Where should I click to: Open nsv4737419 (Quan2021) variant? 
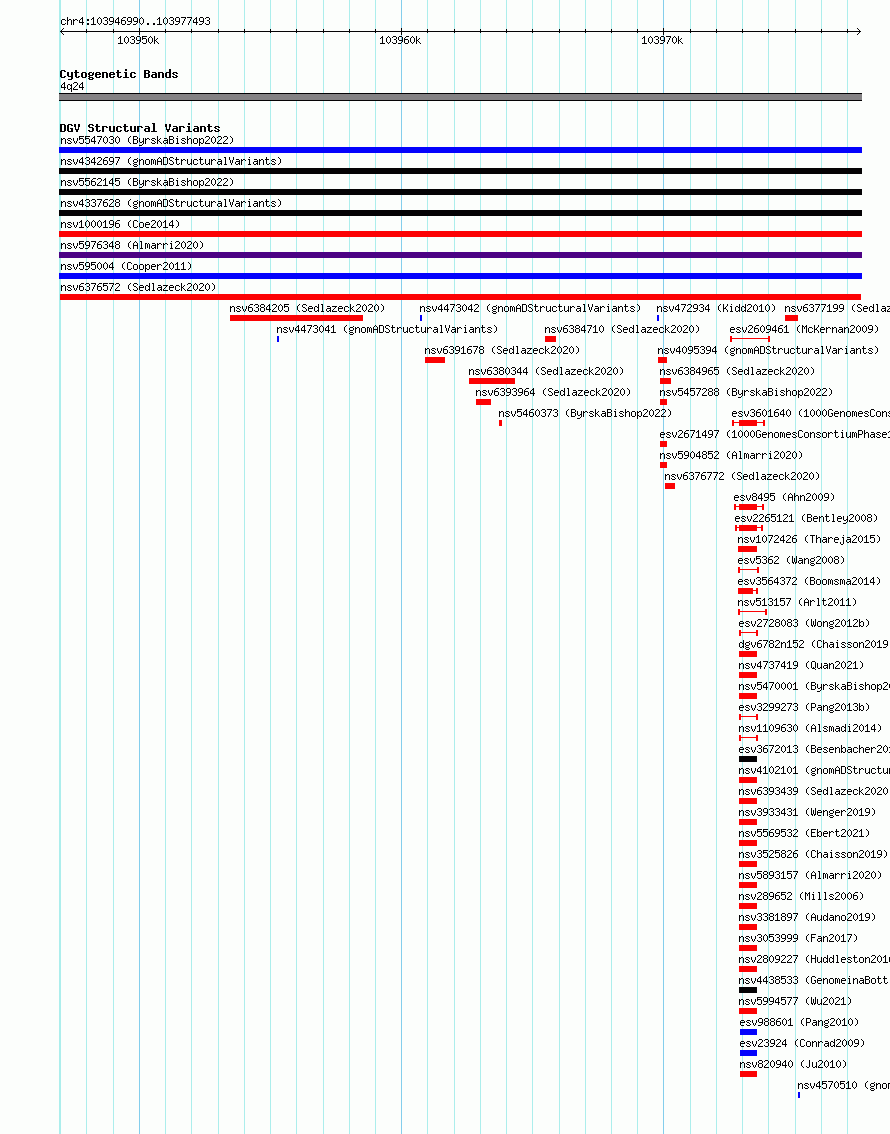[x=801, y=665]
